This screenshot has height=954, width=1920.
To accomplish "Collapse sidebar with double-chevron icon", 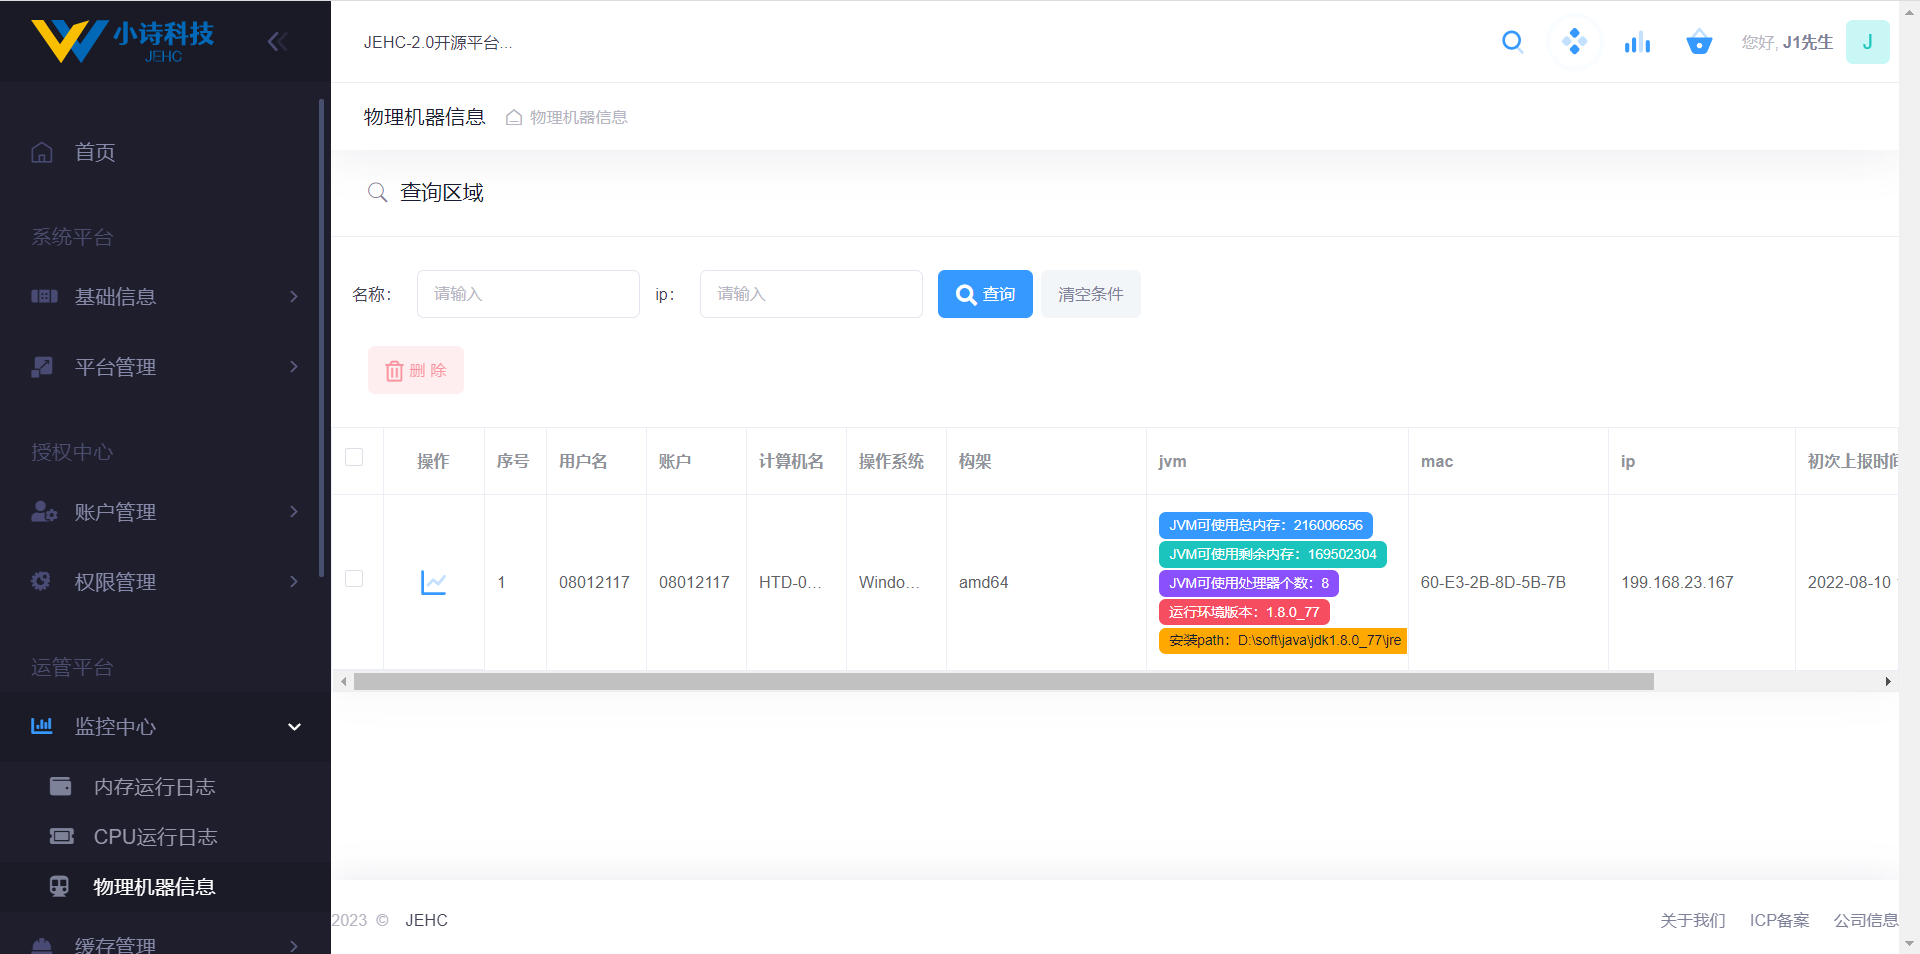I will (278, 41).
